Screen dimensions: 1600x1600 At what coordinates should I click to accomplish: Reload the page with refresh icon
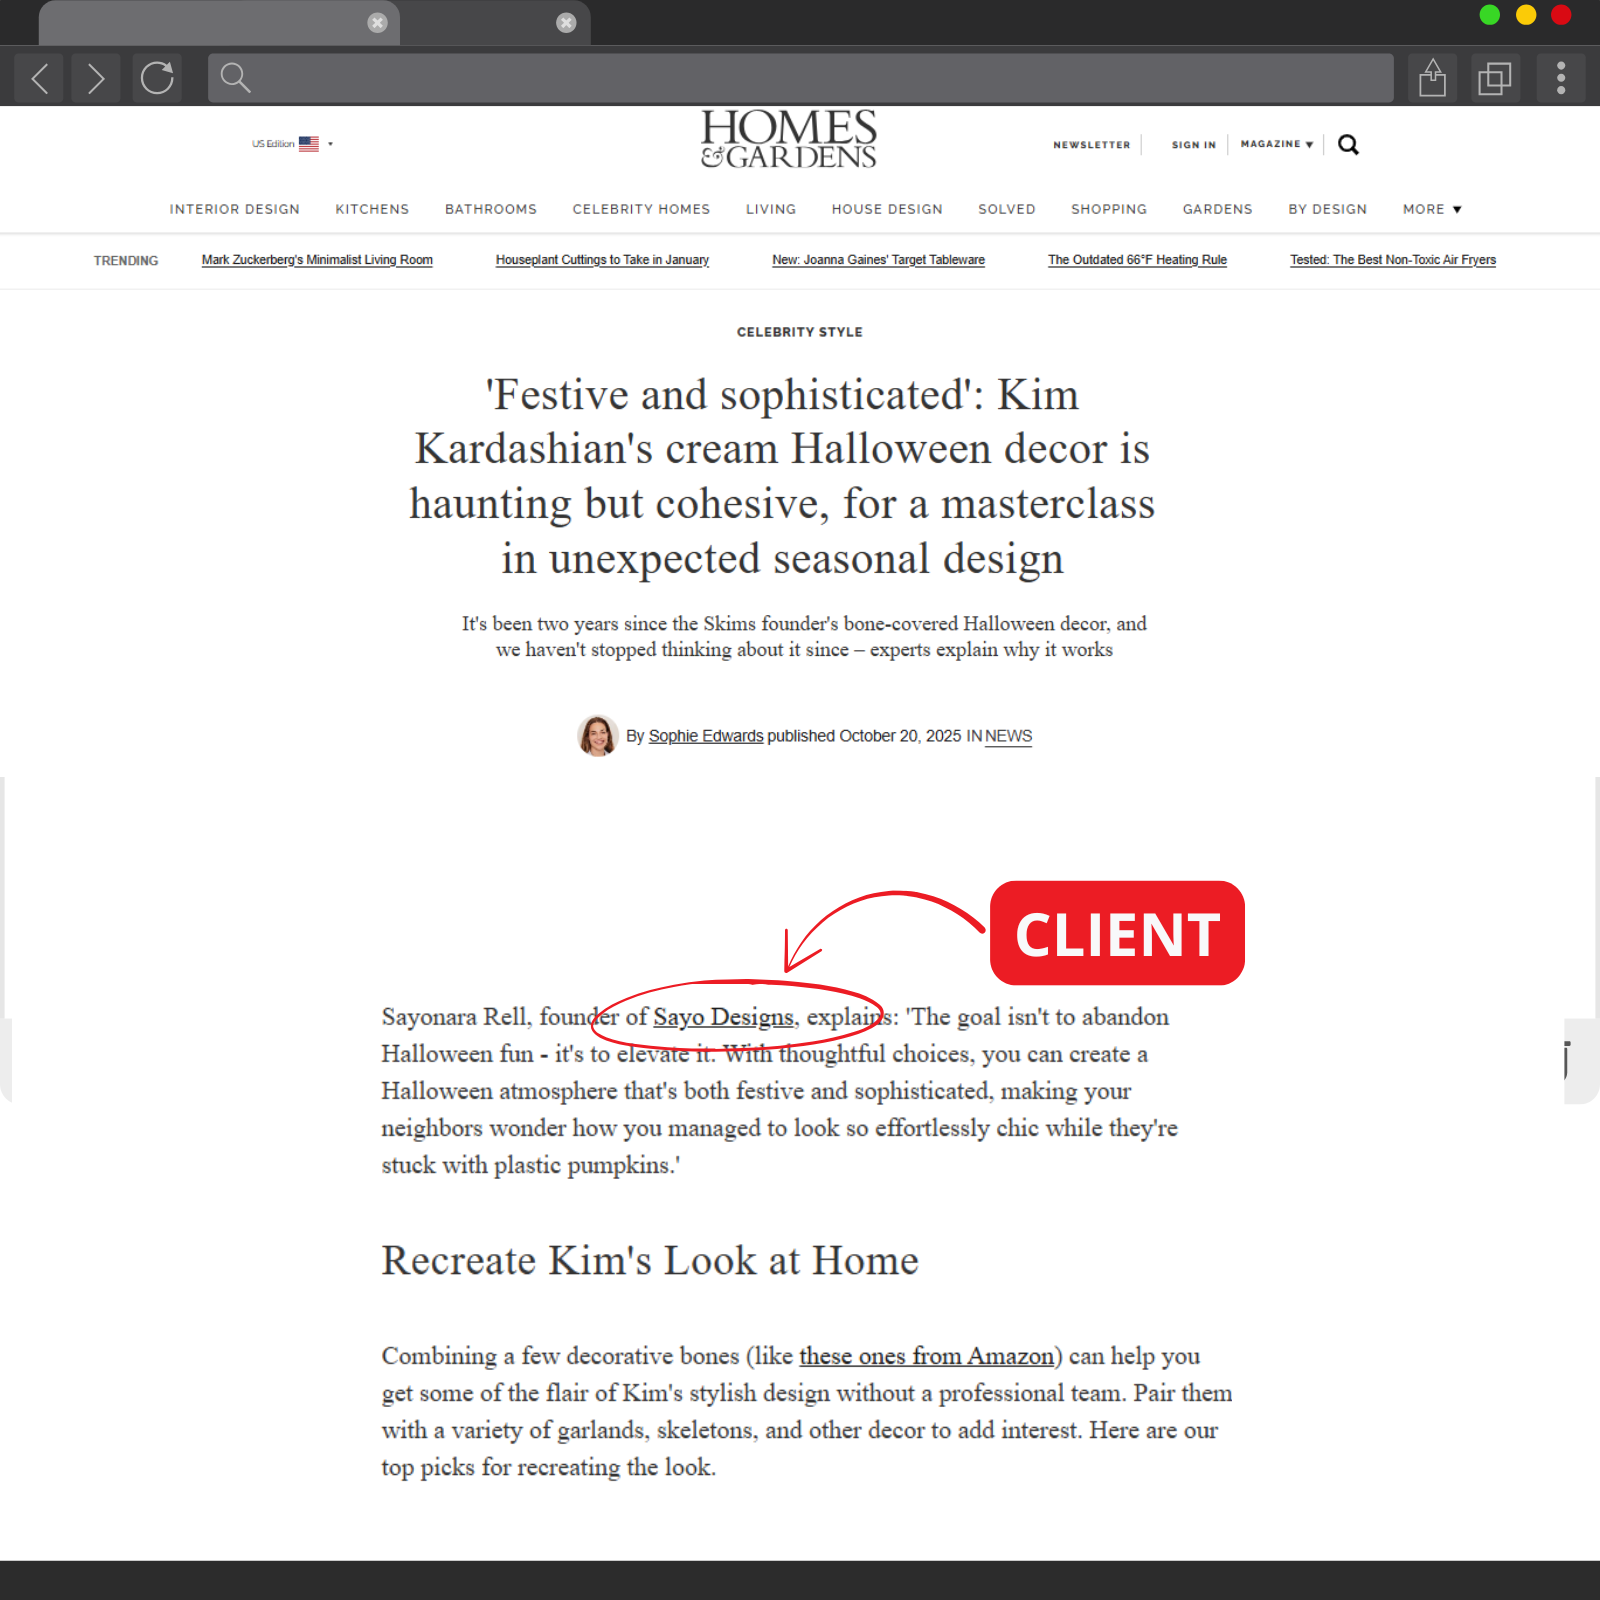(157, 78)
